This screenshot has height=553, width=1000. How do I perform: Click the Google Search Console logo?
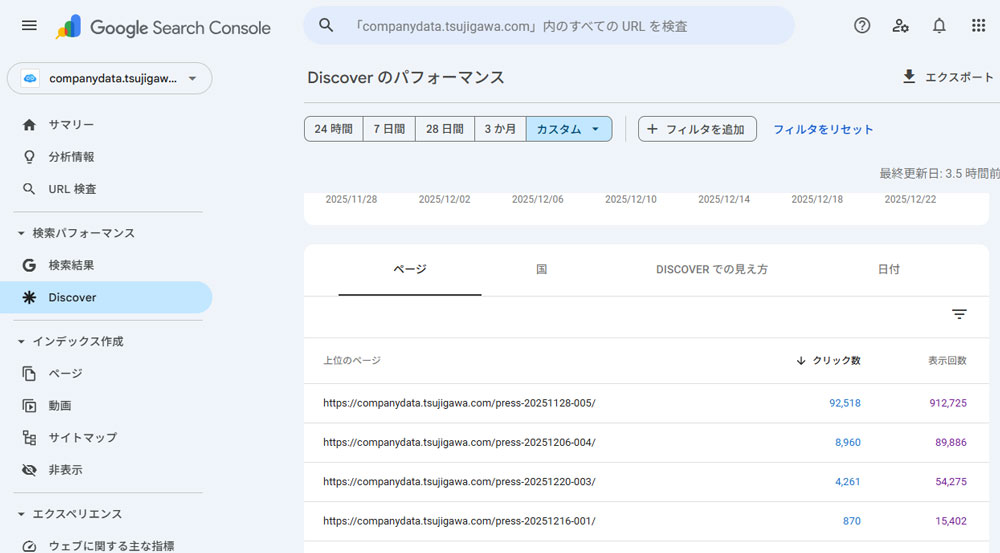(163, 27)
